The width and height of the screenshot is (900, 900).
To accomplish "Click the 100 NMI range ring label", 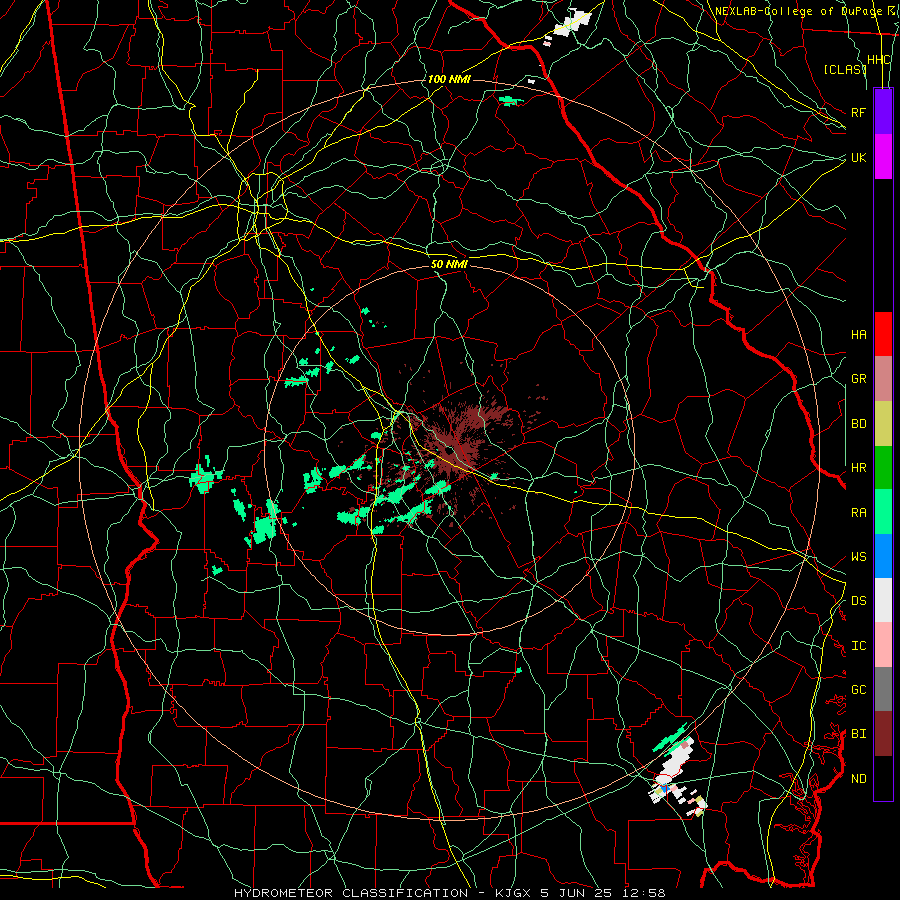I will coord(449,79).
